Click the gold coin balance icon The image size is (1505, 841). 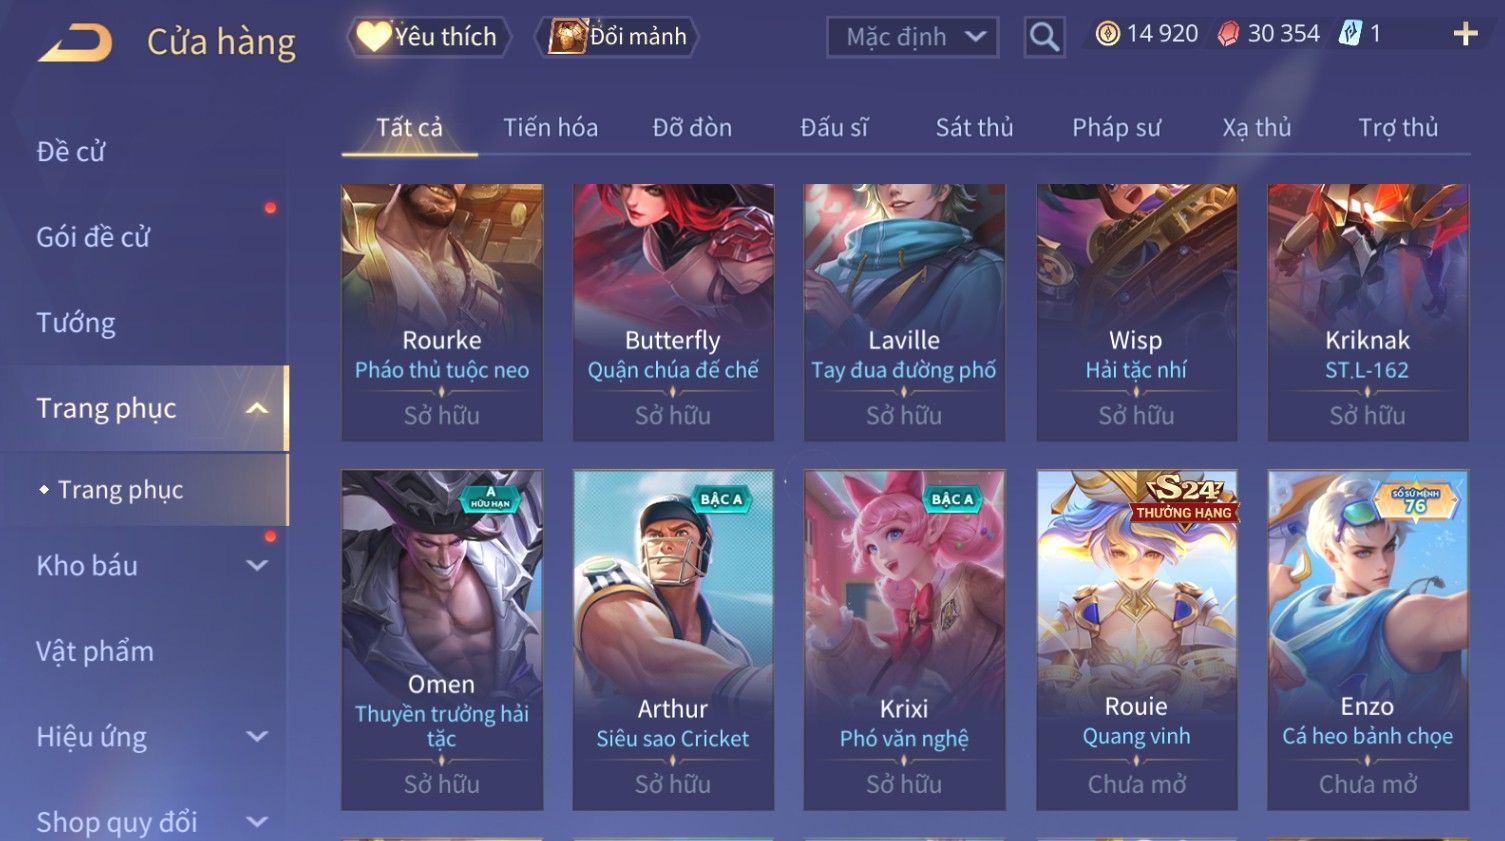pos(1107,34)
